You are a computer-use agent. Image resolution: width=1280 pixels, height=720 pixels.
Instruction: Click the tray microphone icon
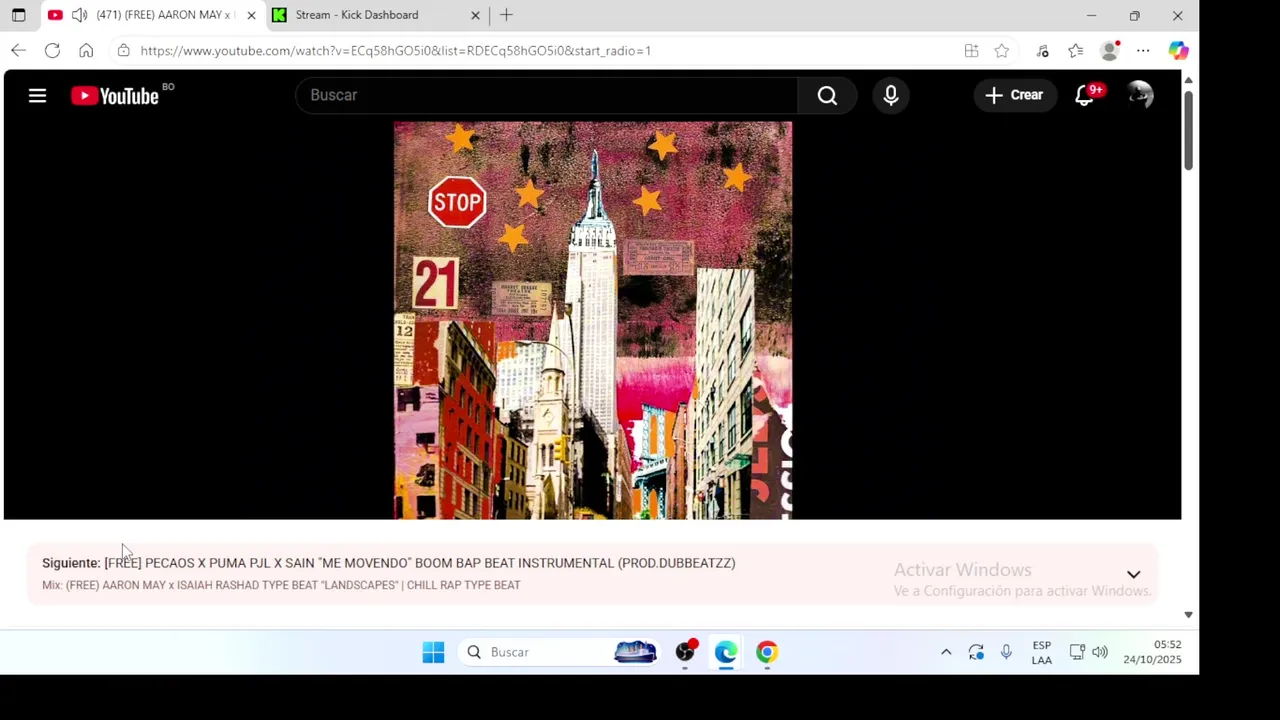click(1006, 652)
